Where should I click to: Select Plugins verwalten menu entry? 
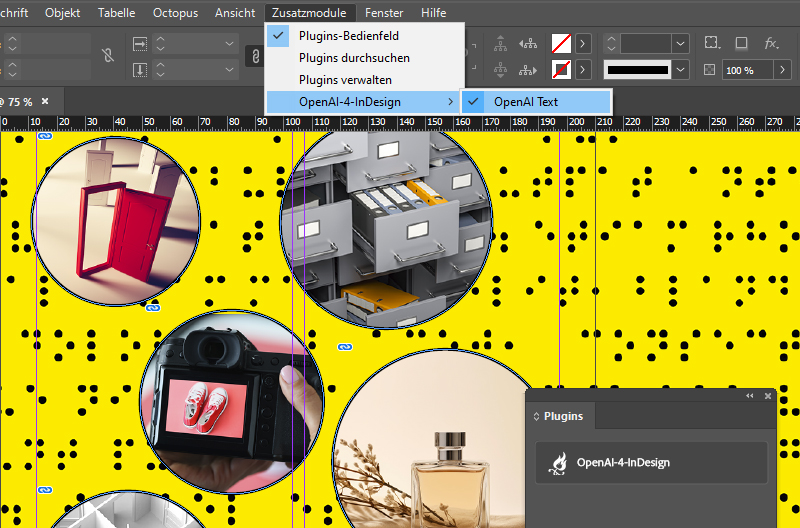pyautogui.click(x=345, y=80)
